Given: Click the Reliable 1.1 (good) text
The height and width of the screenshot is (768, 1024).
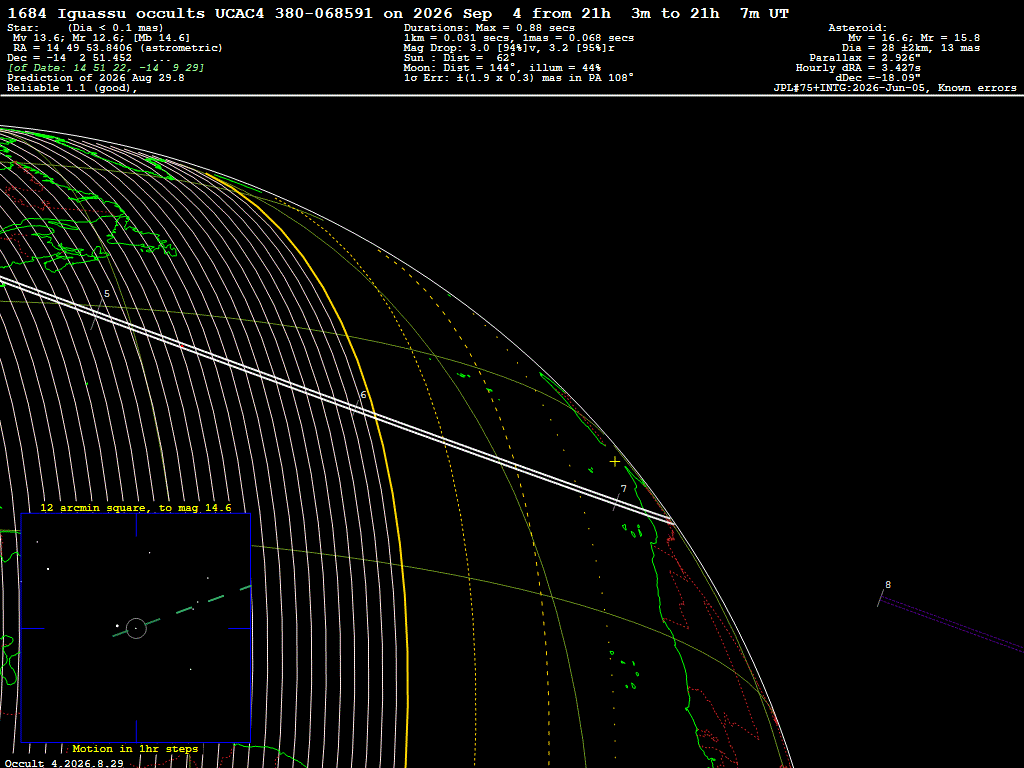Looking at the screenshot, I should click(x=72, y=88).
